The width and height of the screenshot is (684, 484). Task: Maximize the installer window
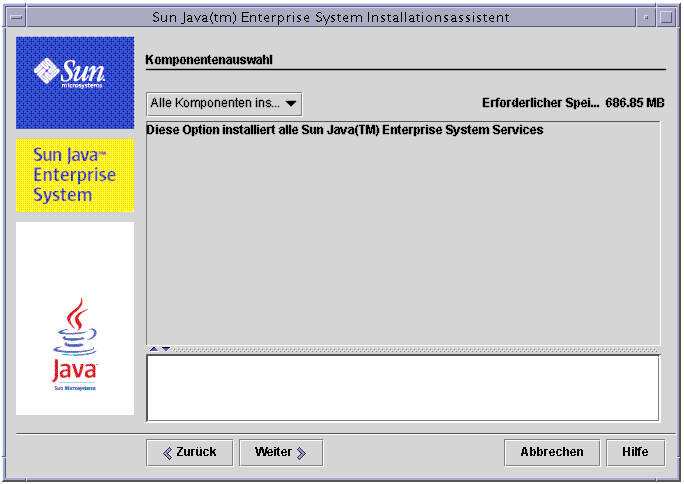click(x=666, y=17)
